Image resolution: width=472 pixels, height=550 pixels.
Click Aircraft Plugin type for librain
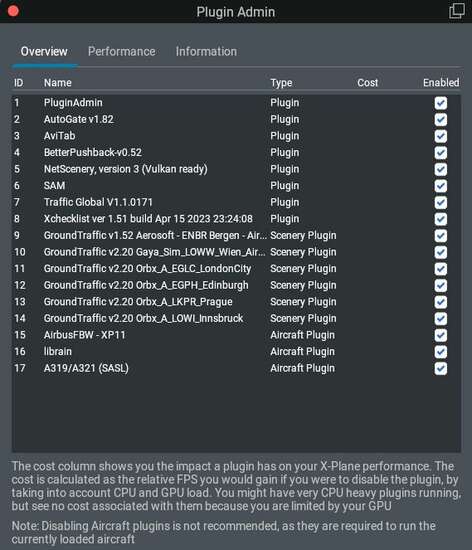[302, 352]
